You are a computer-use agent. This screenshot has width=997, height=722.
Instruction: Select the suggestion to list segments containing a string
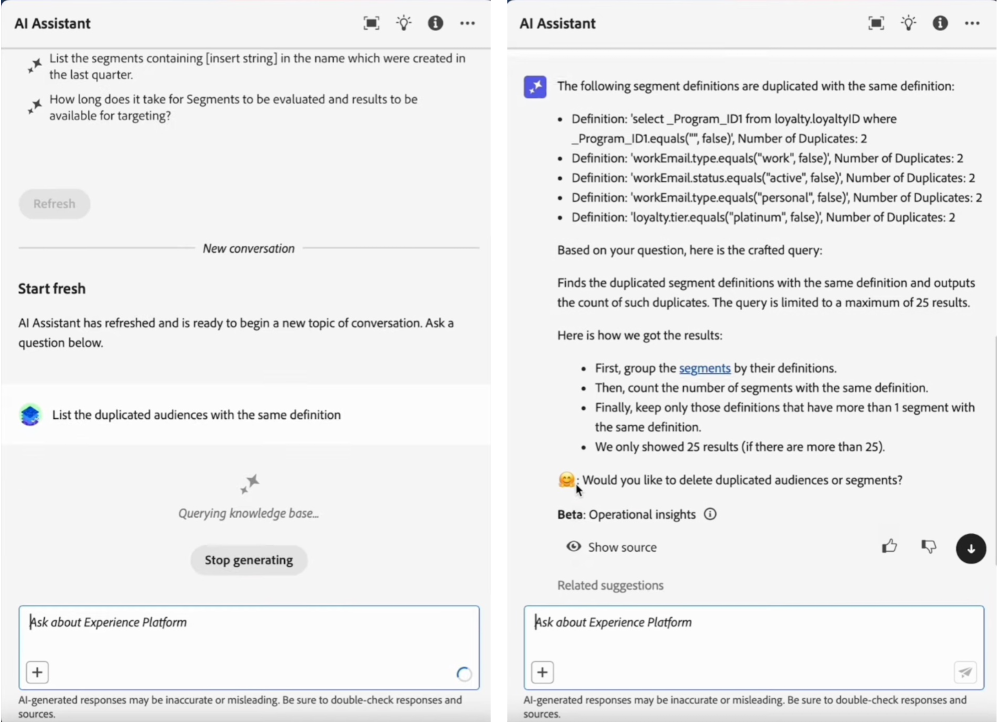pyautogui.click(x=257, y=66)
